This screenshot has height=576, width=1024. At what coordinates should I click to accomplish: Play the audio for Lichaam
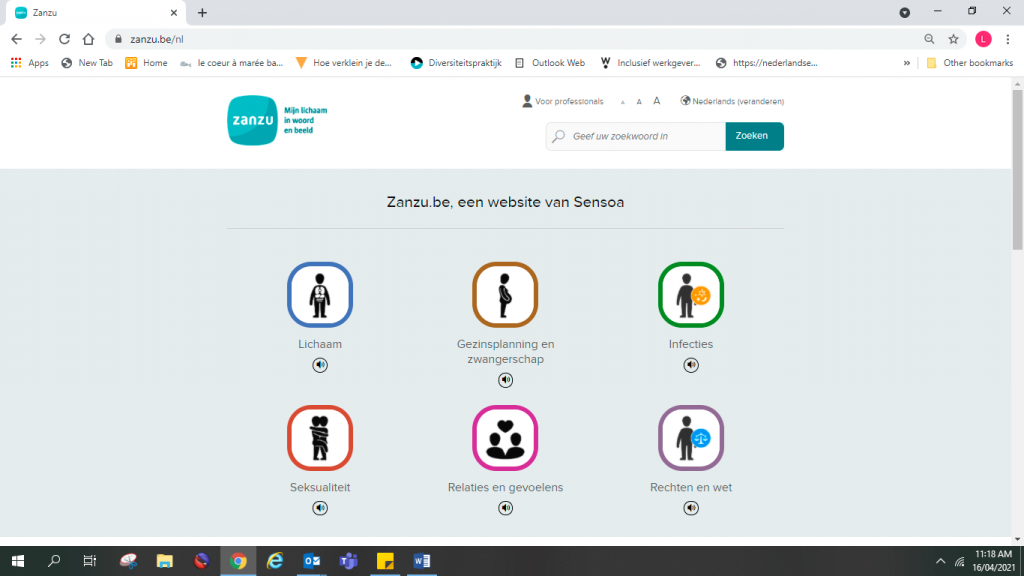[320, 365]
